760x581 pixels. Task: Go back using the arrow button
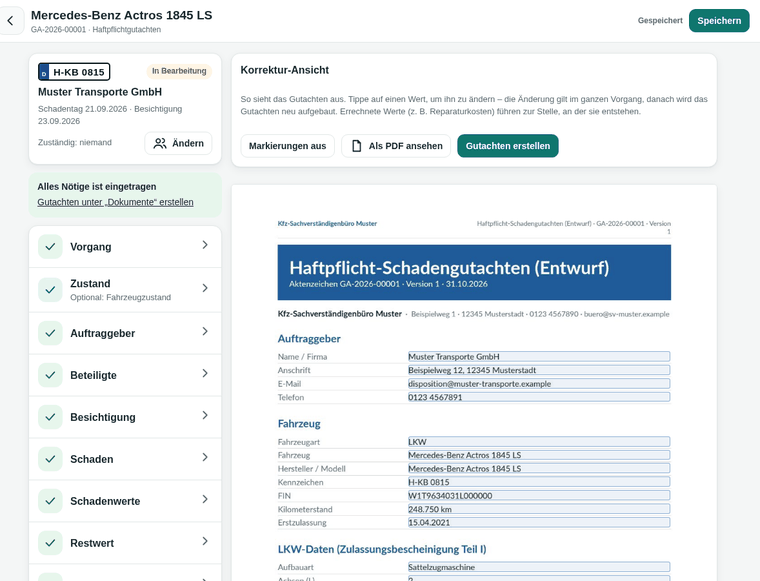tap(10, 21)
